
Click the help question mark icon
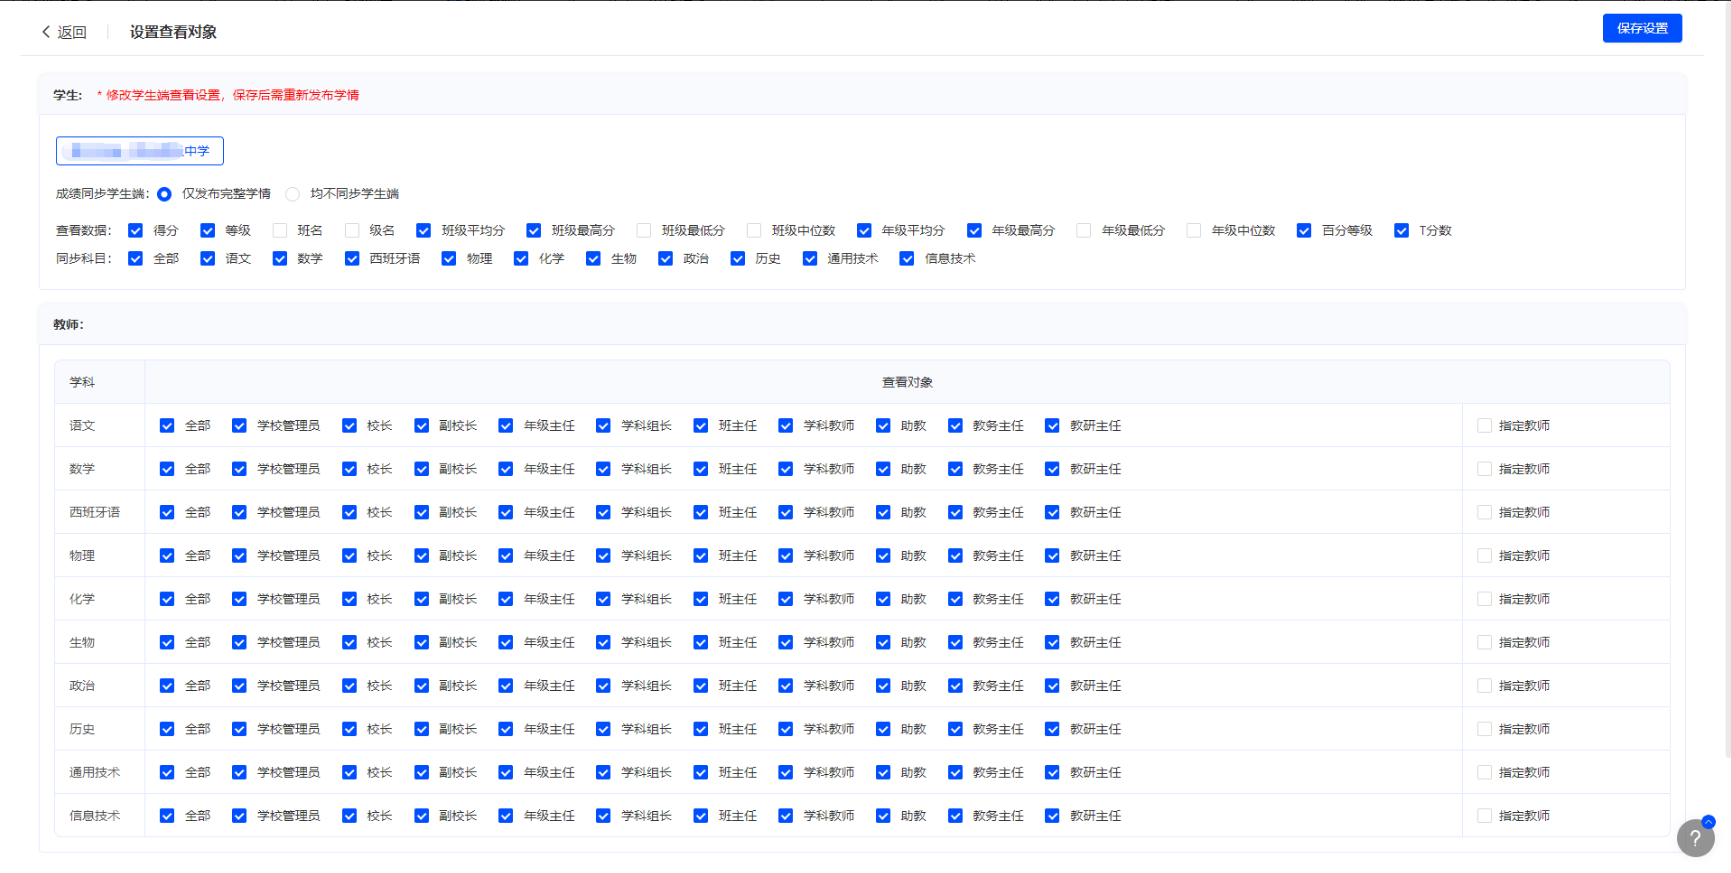point(1694,838)
